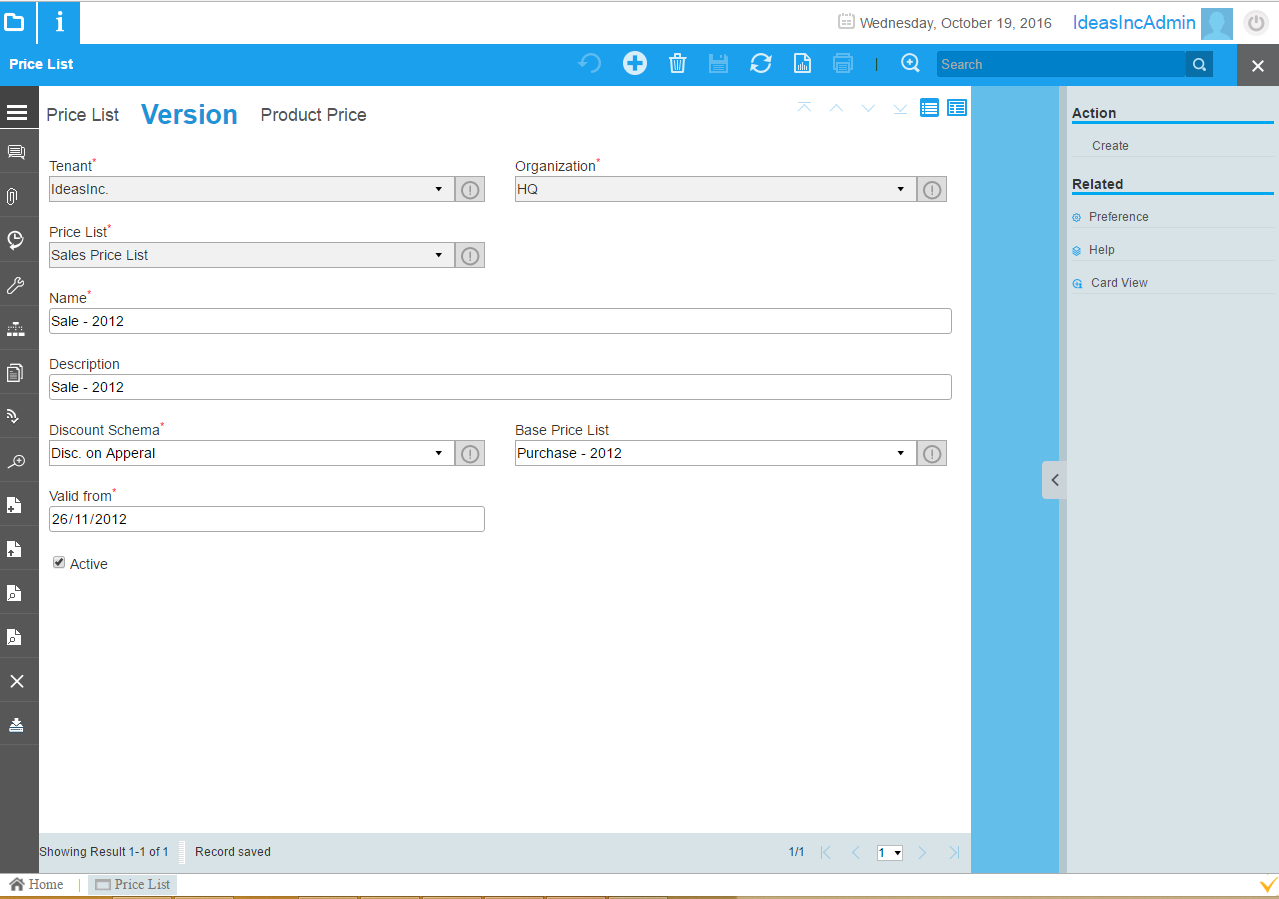Click the document with plus icon in the sidebar
This screenshot has width=1279, height=899.
pyautogui.click(x=14, y=505)
